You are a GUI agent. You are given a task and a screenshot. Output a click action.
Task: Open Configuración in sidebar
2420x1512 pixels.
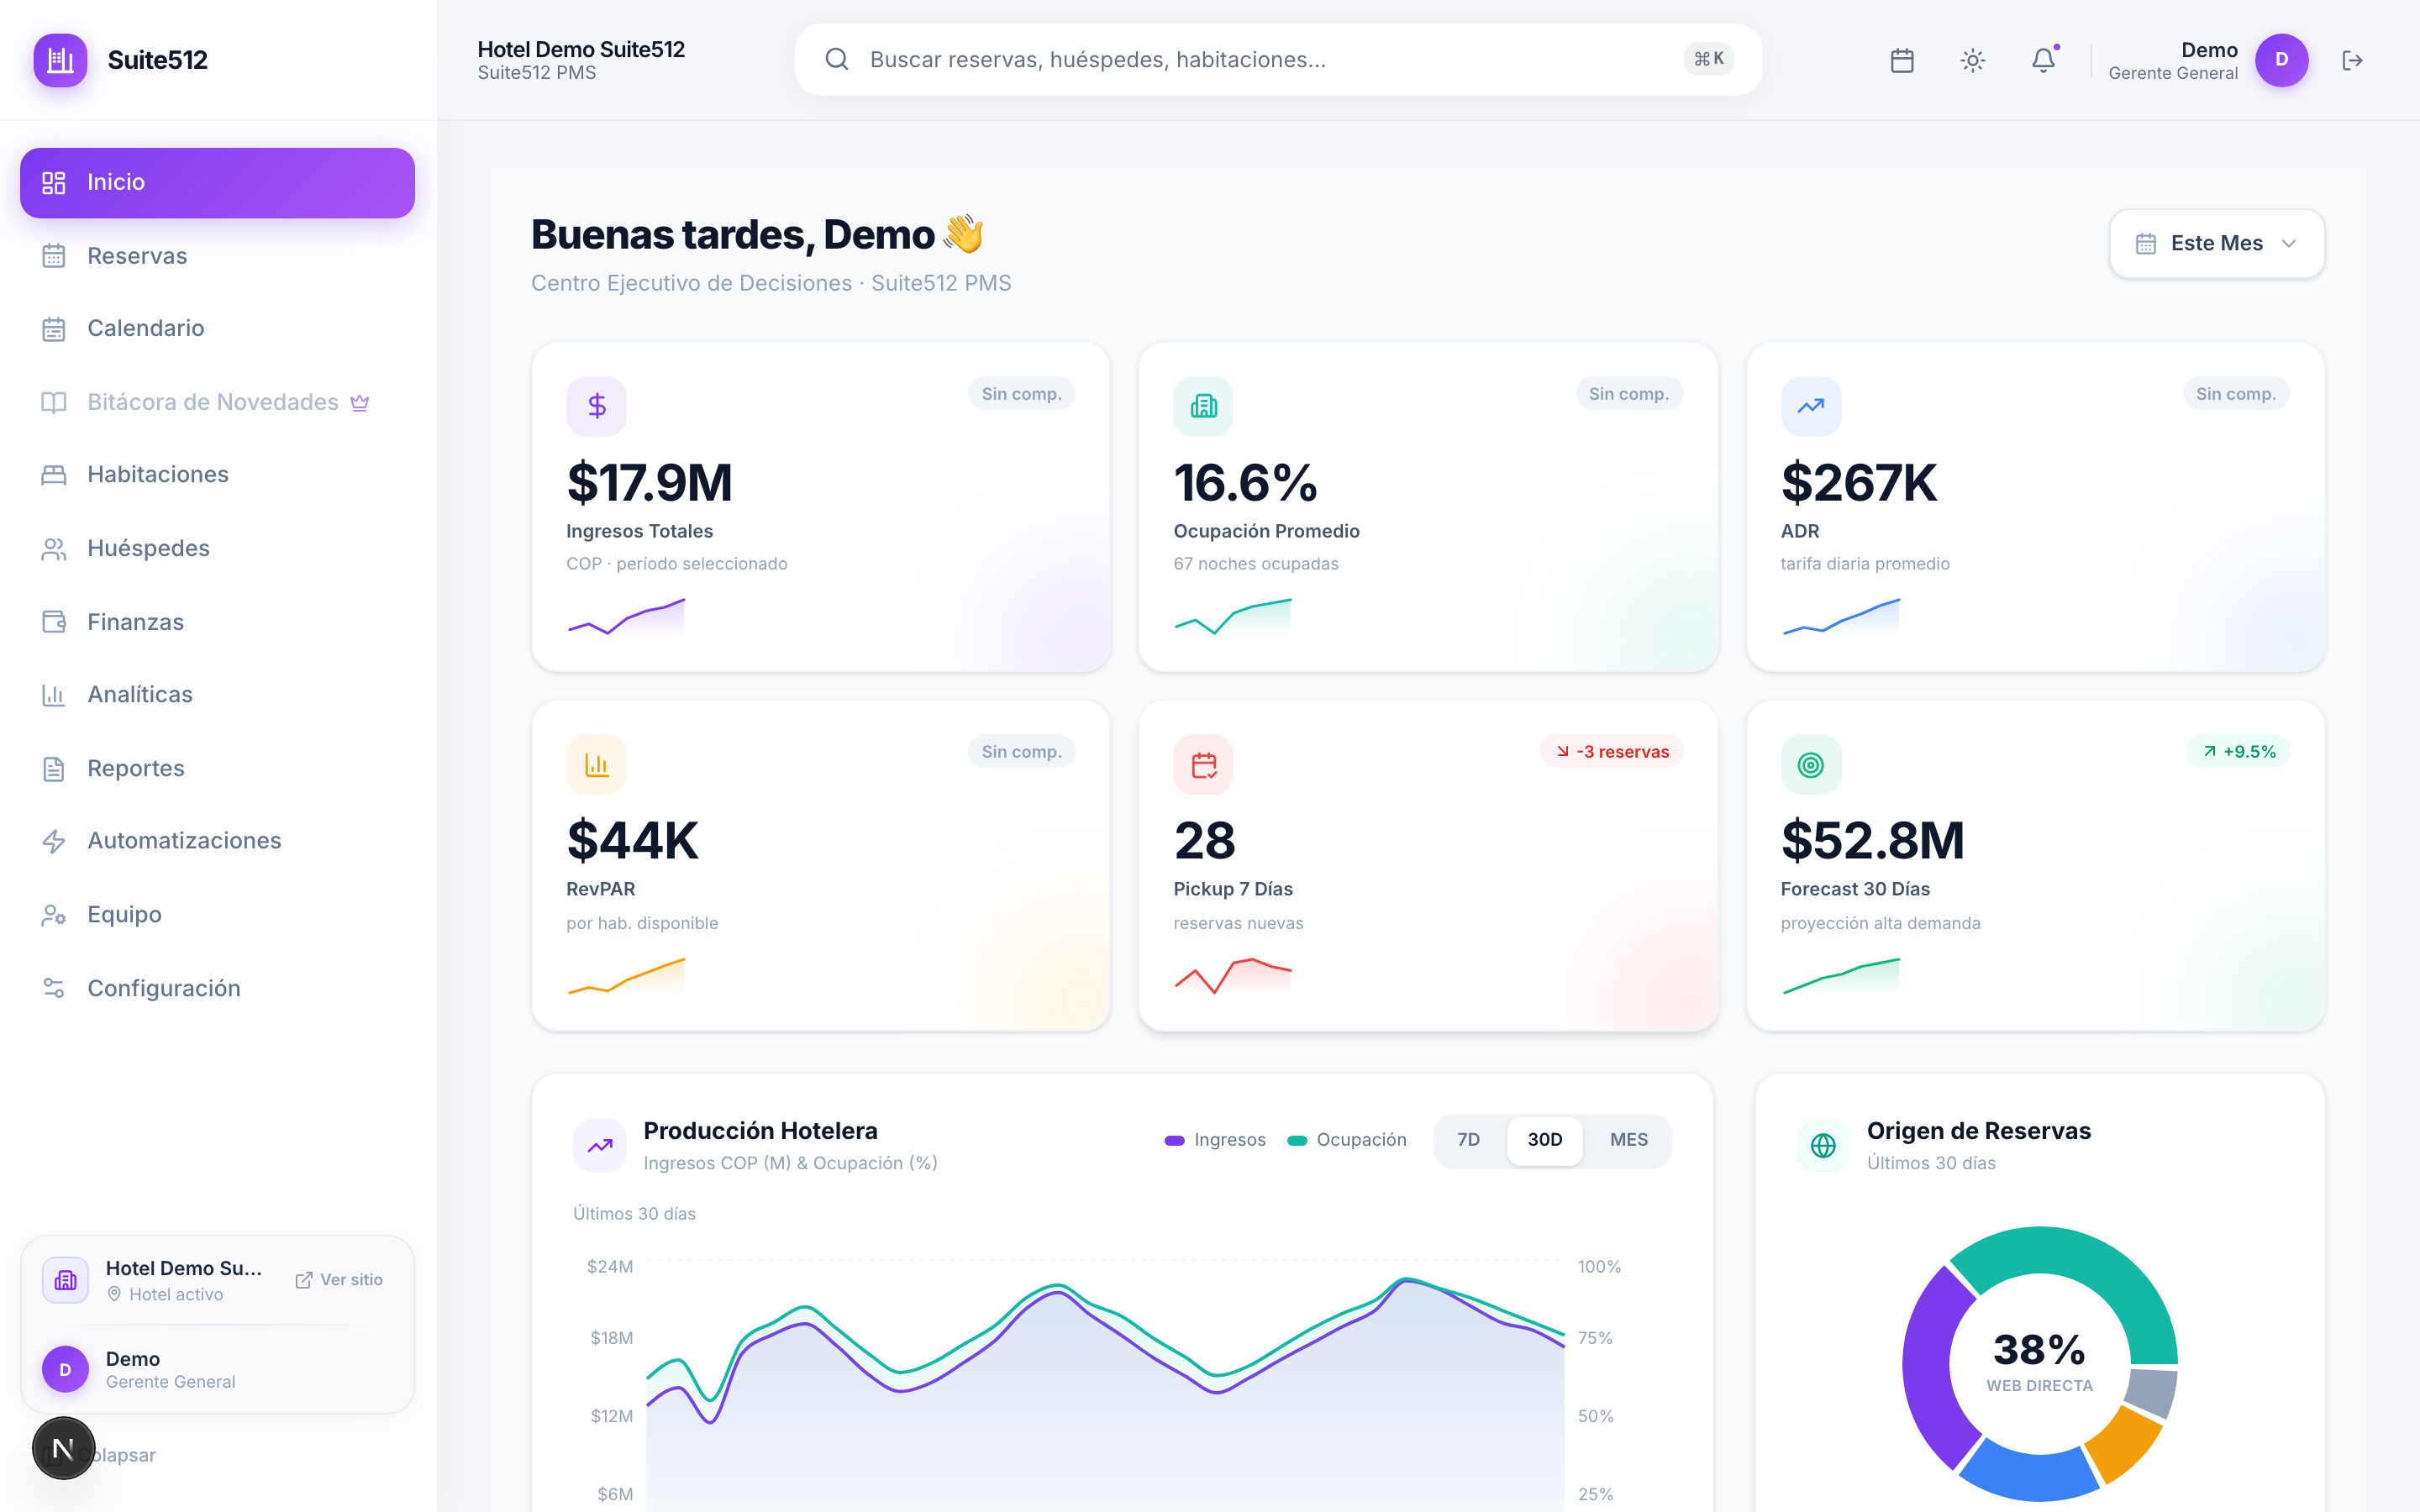coord(217,988)
